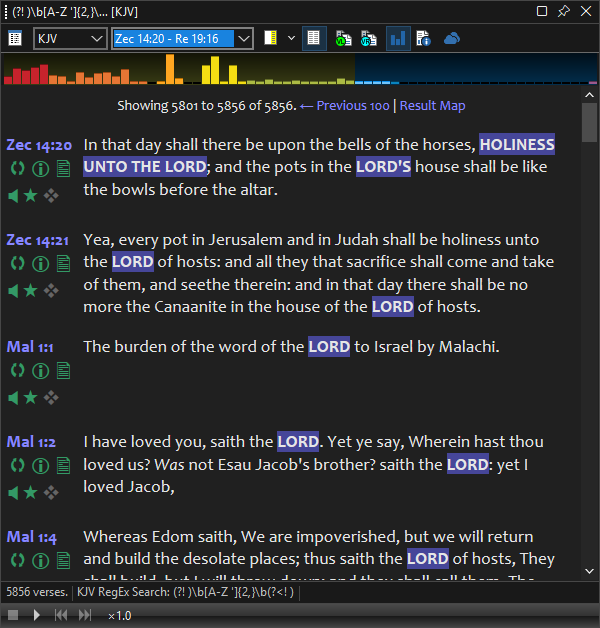Click the info icon under Zec 14:20
The height and width of the screenshot is (628, 600).
40,169
